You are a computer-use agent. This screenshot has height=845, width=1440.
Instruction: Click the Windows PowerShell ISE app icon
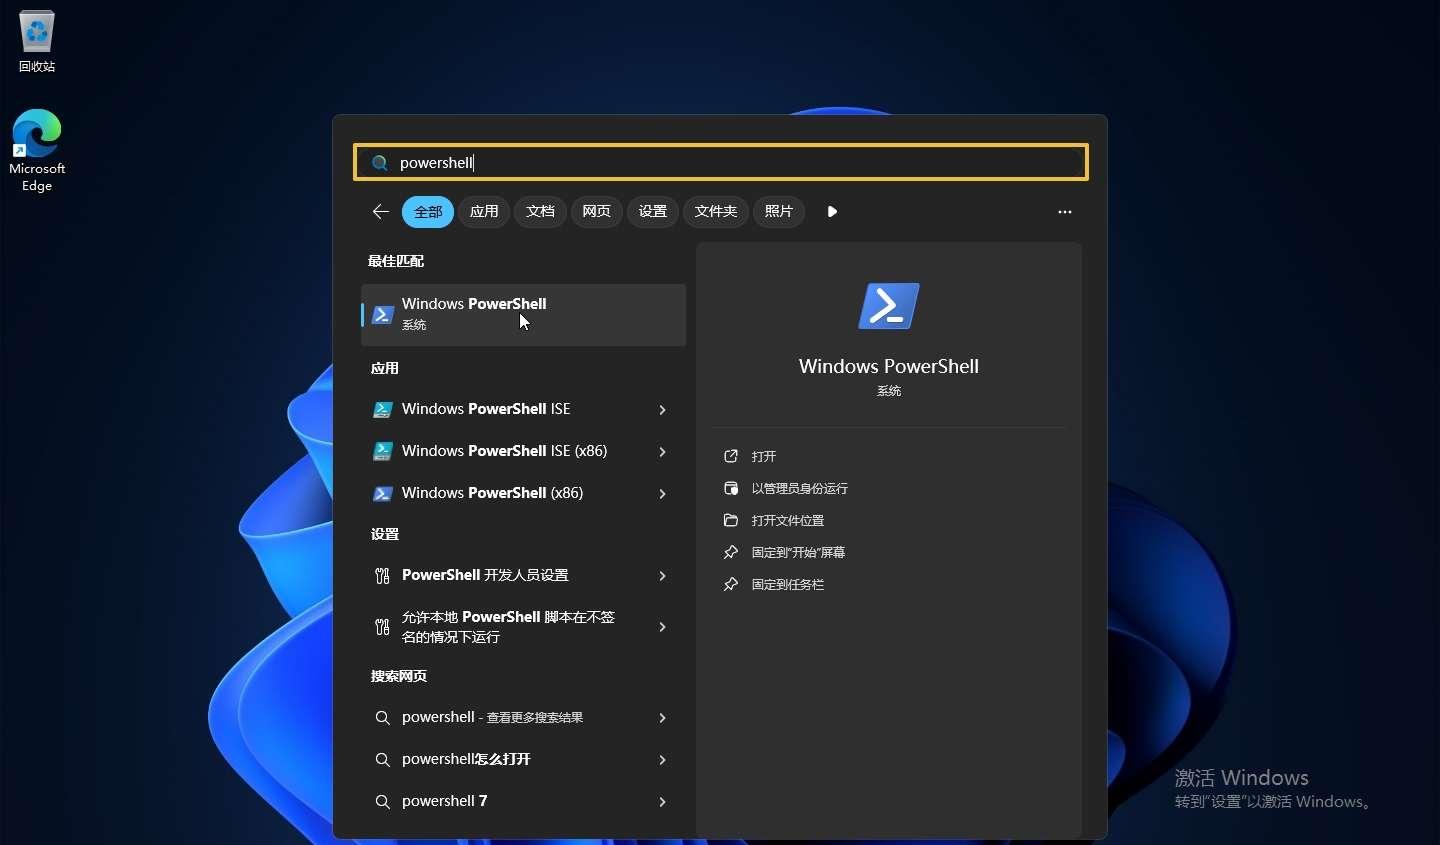point(382,409)
